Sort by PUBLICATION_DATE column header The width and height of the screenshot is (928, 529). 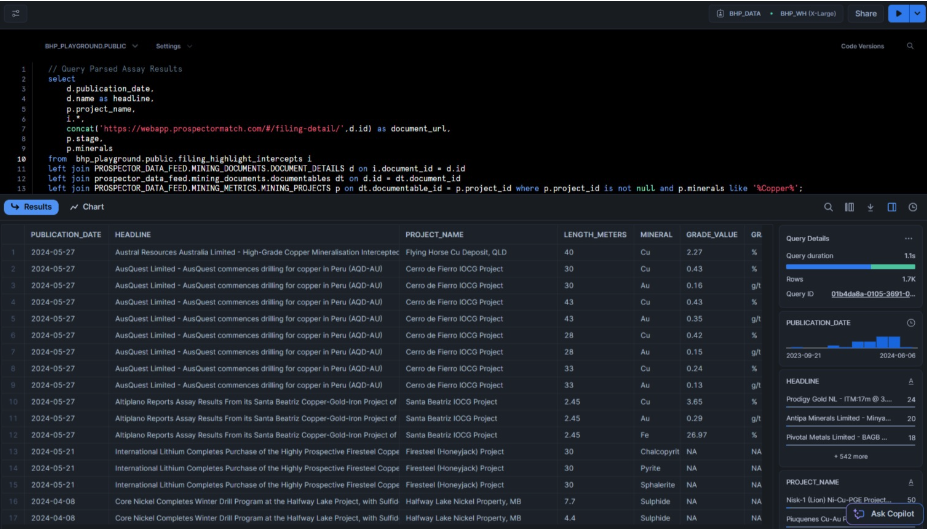click(66, 234)
